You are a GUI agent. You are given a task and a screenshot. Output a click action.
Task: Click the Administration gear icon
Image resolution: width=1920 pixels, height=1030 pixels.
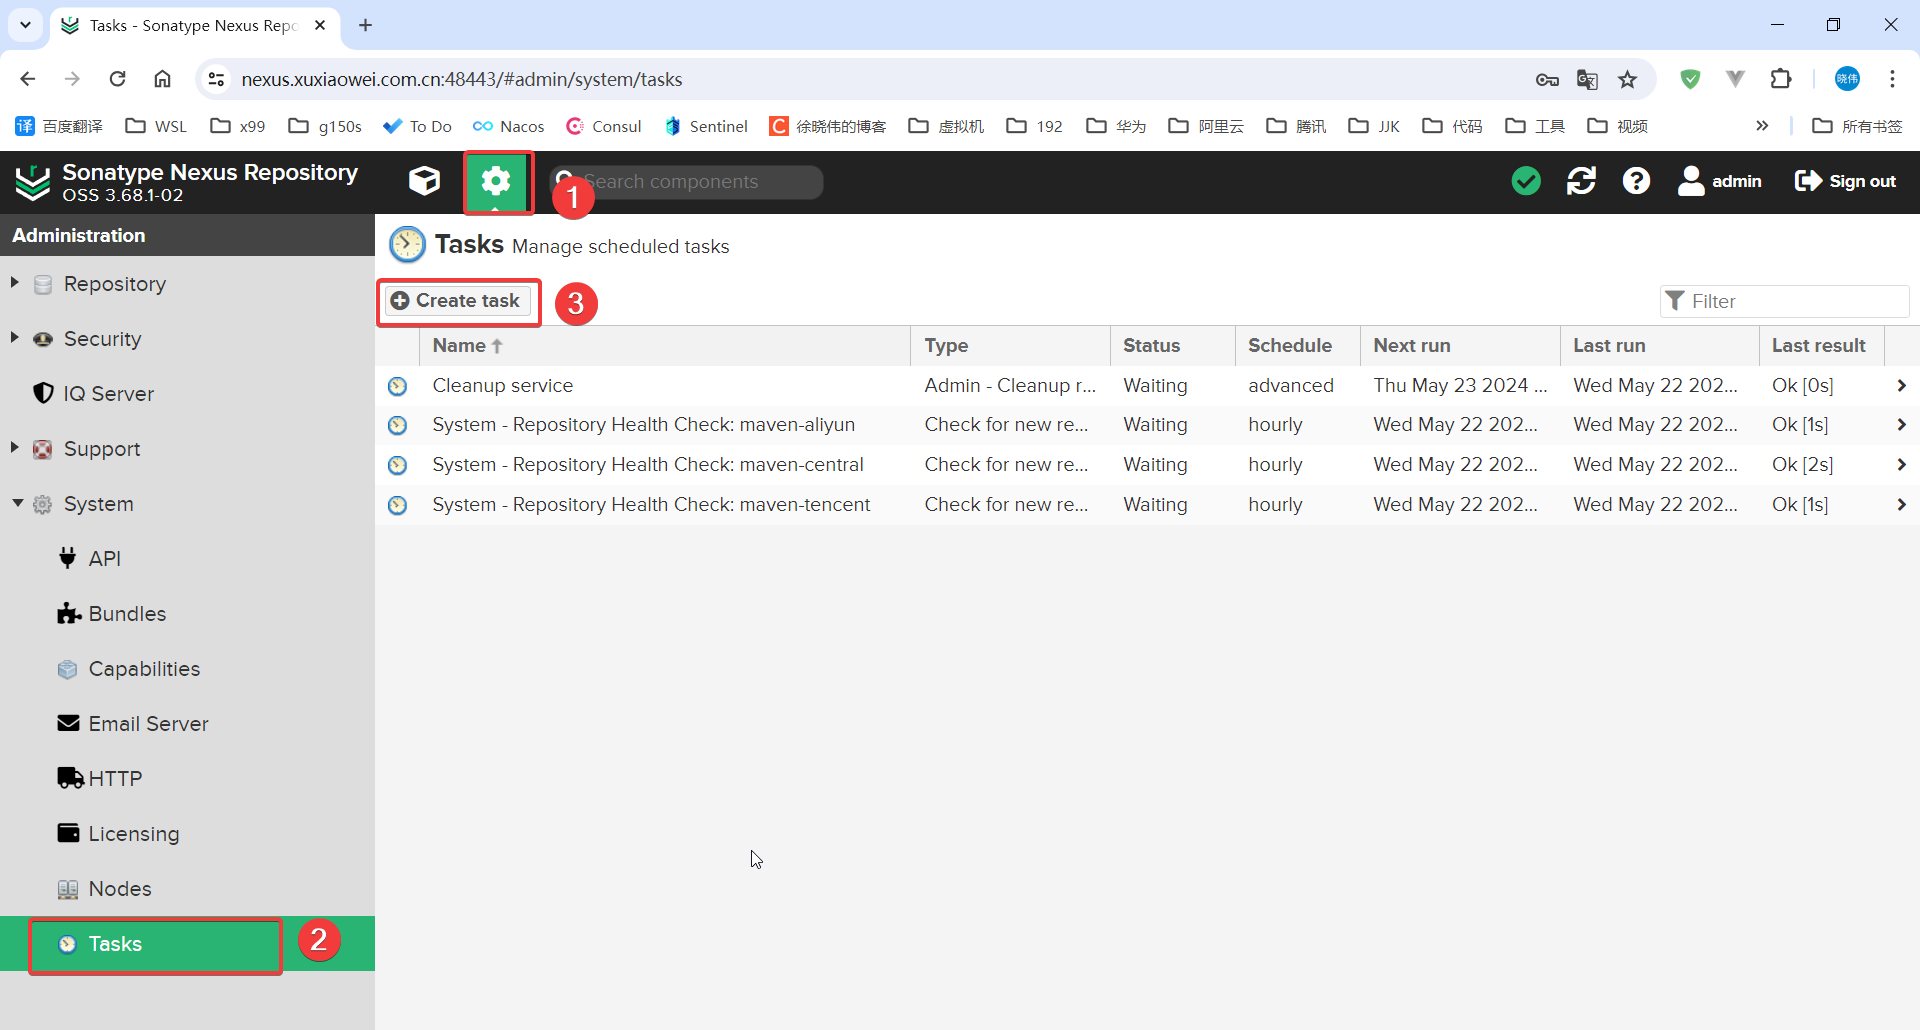pos(496,181)
